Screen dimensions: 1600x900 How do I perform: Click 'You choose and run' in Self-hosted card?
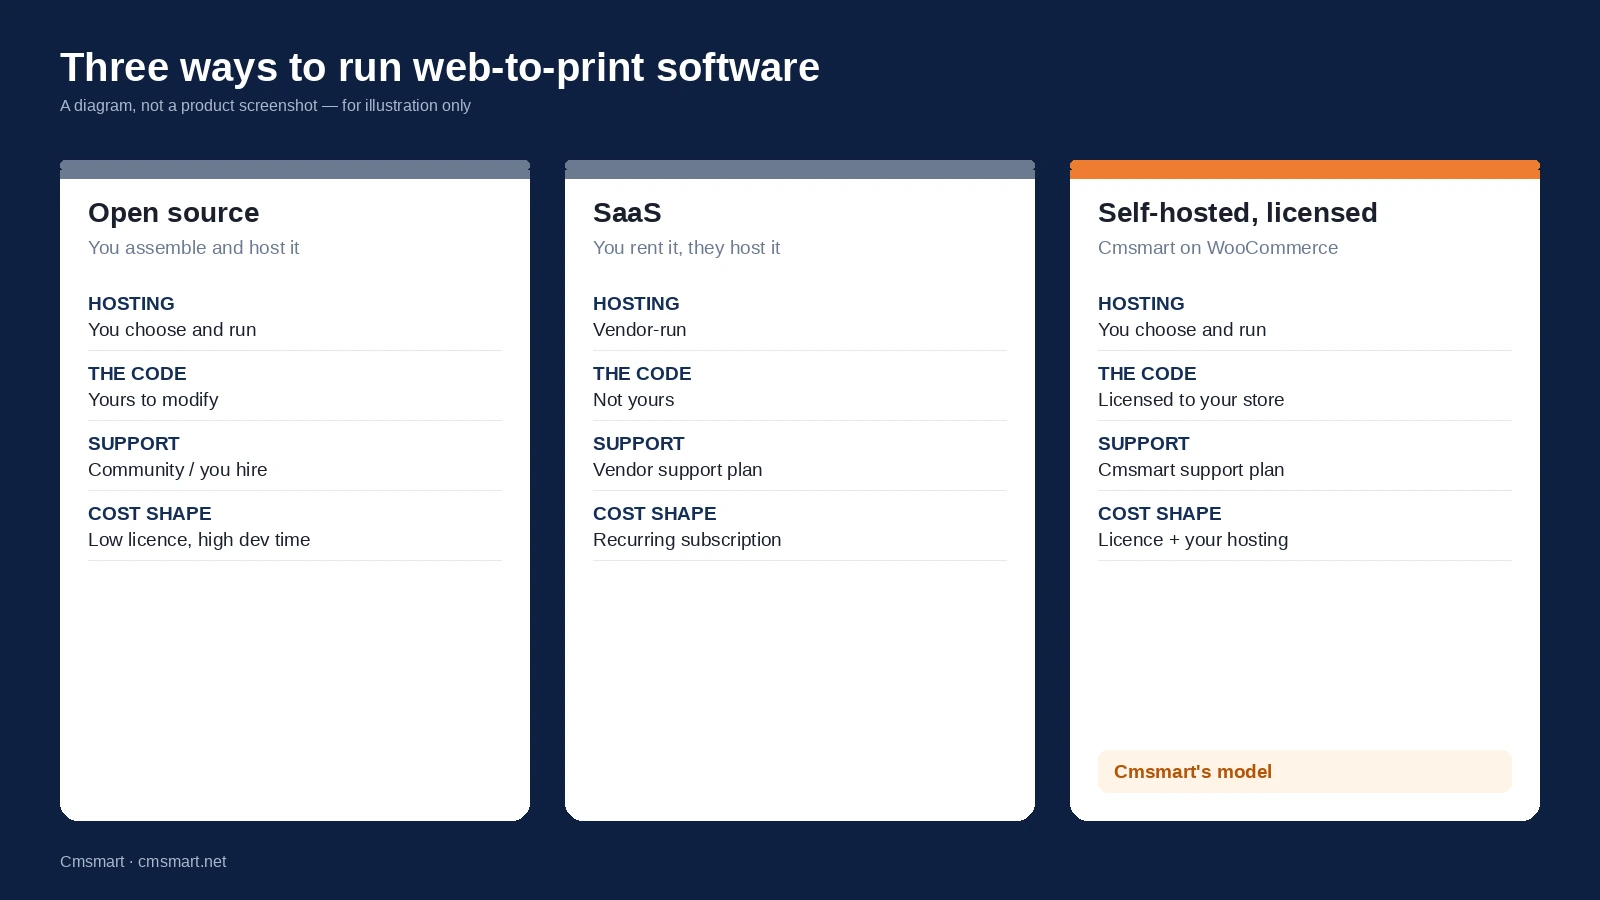click(x=1182, y=330)
